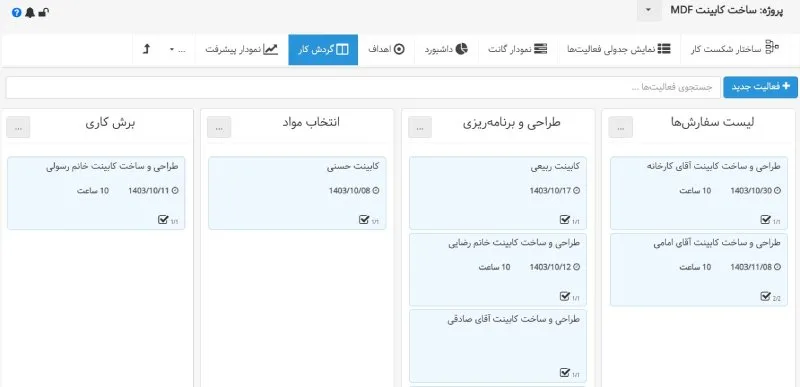Screen dimensions: 800x387
Task: Switch to نمایش جدولی فعالیت‌ها tab
Action: coord(619,49)
